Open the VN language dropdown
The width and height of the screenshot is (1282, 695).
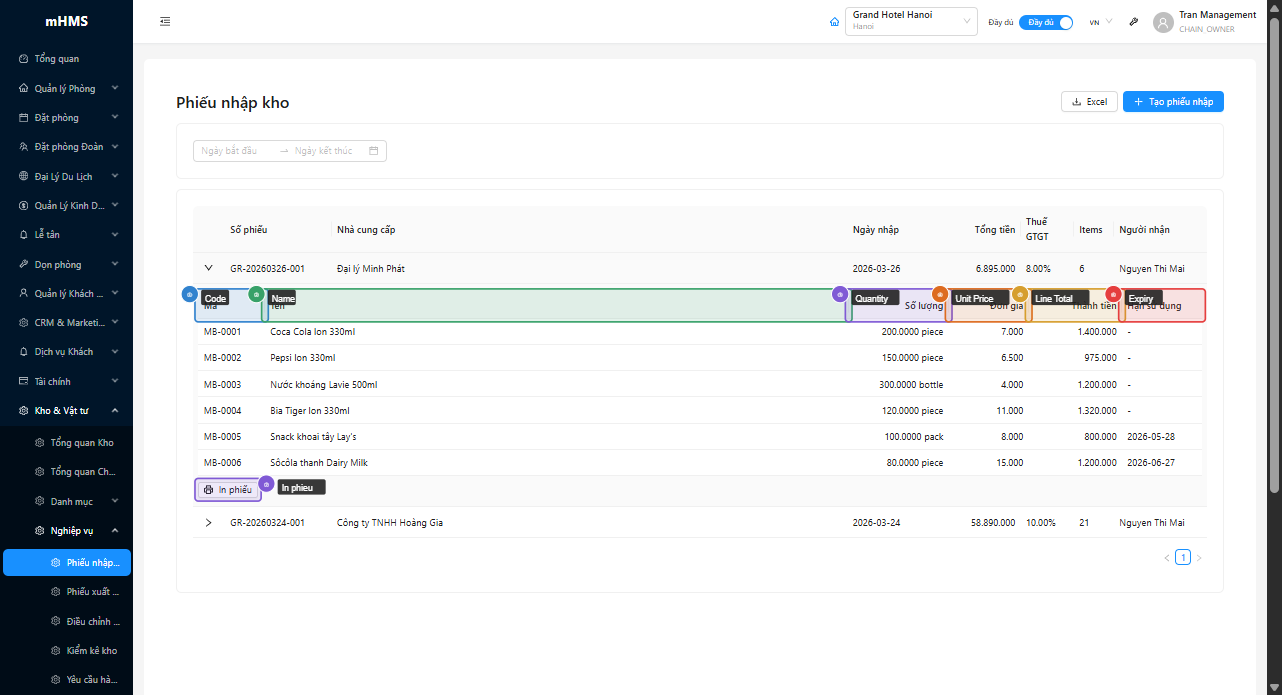tap(1099, 22)
